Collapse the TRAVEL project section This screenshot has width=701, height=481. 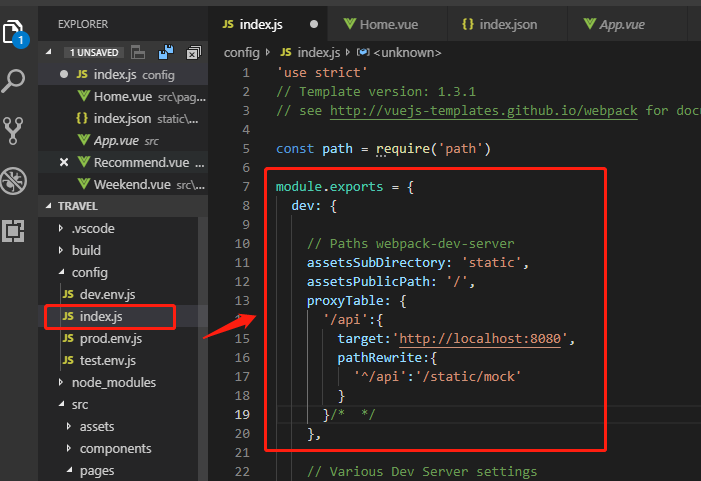tap(48, 206)
